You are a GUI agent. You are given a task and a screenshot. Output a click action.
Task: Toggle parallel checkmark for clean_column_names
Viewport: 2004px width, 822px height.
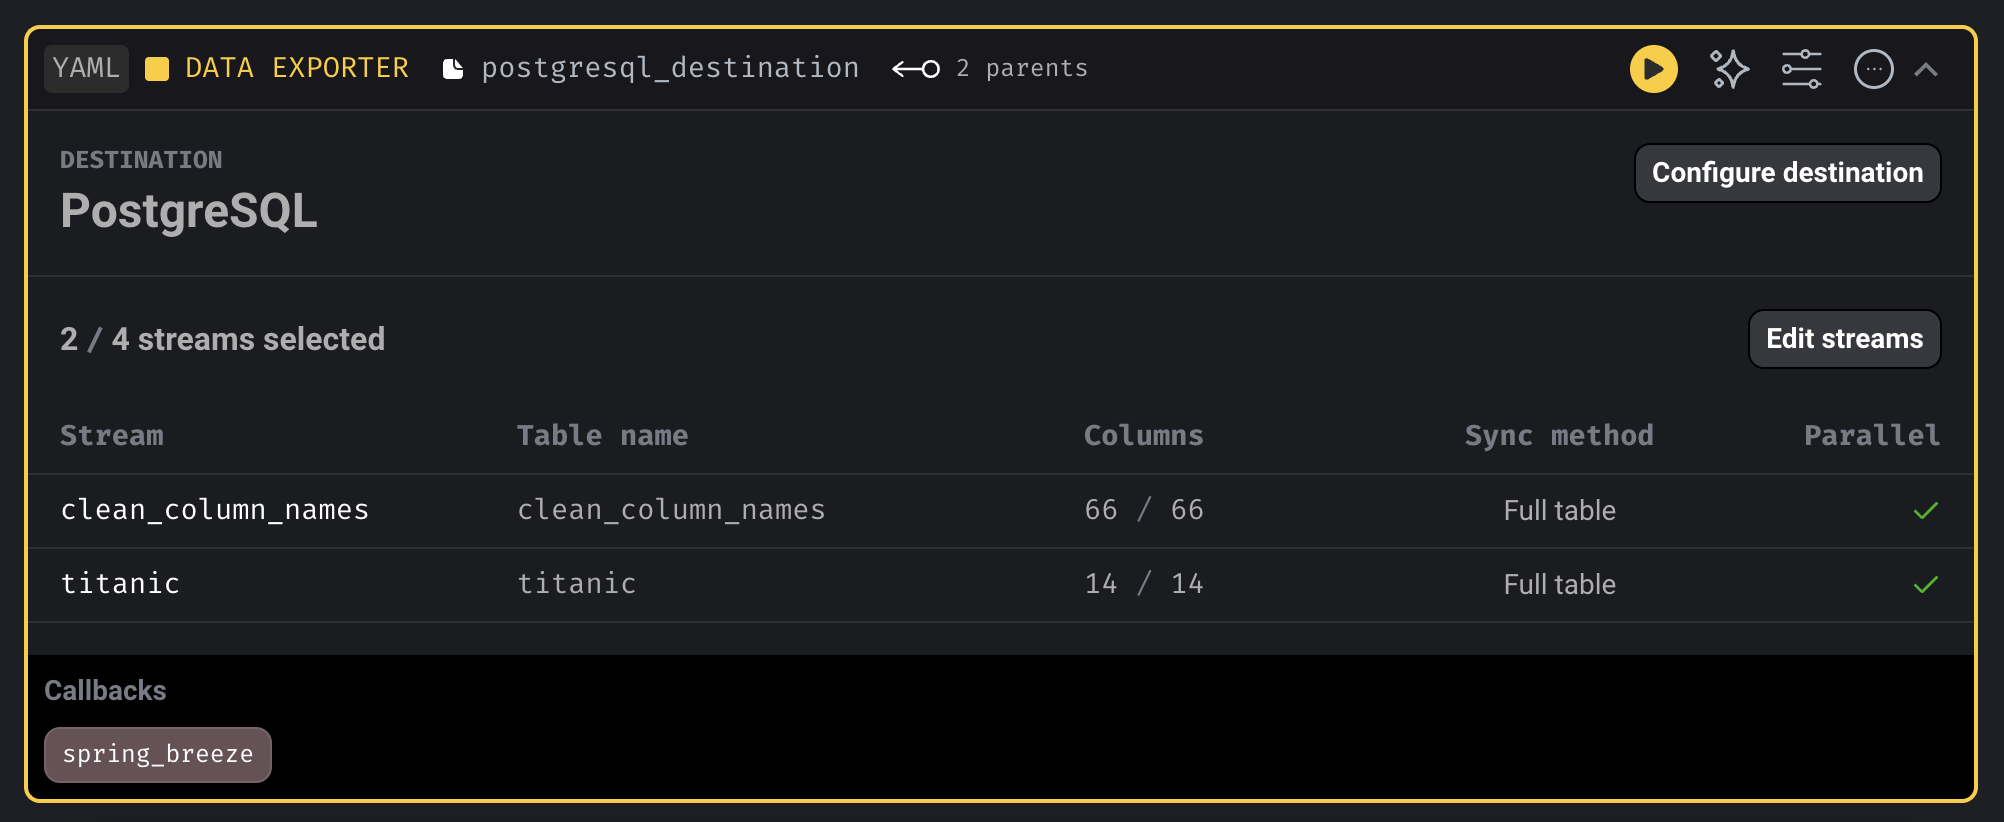point(1925,511)
